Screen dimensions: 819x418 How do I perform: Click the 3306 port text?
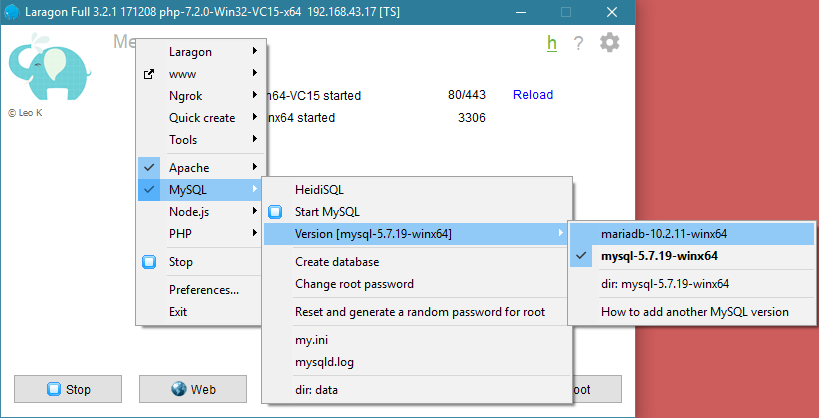click(472, 118)
